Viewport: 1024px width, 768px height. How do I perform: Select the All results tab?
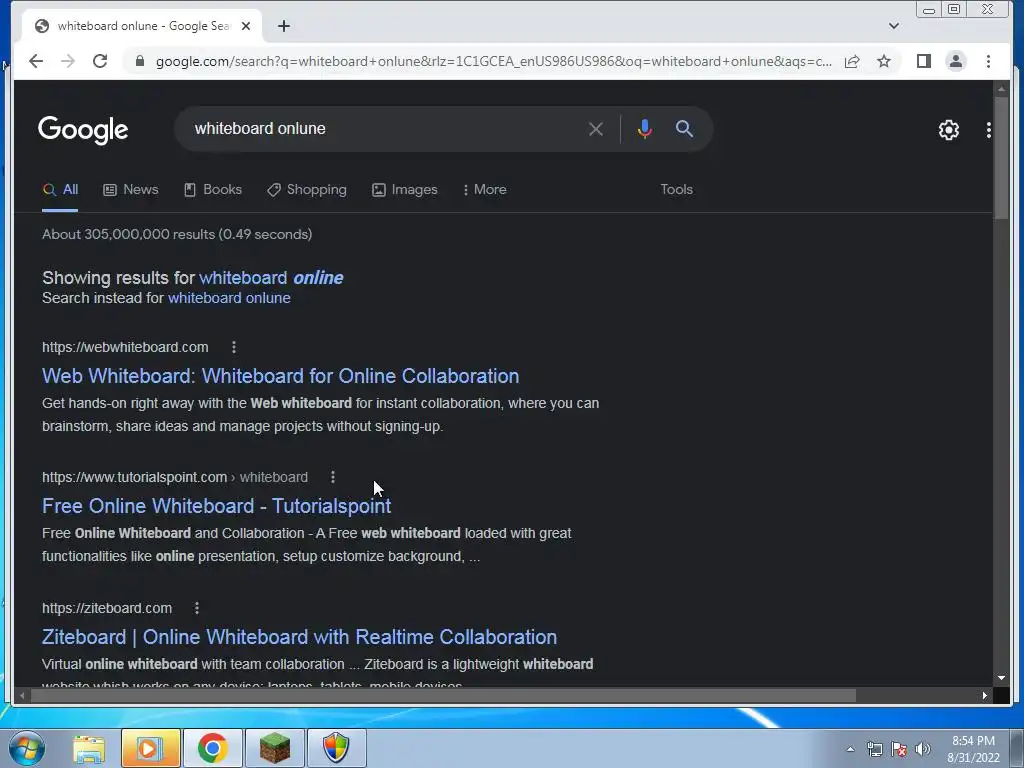tap(60, 189)
